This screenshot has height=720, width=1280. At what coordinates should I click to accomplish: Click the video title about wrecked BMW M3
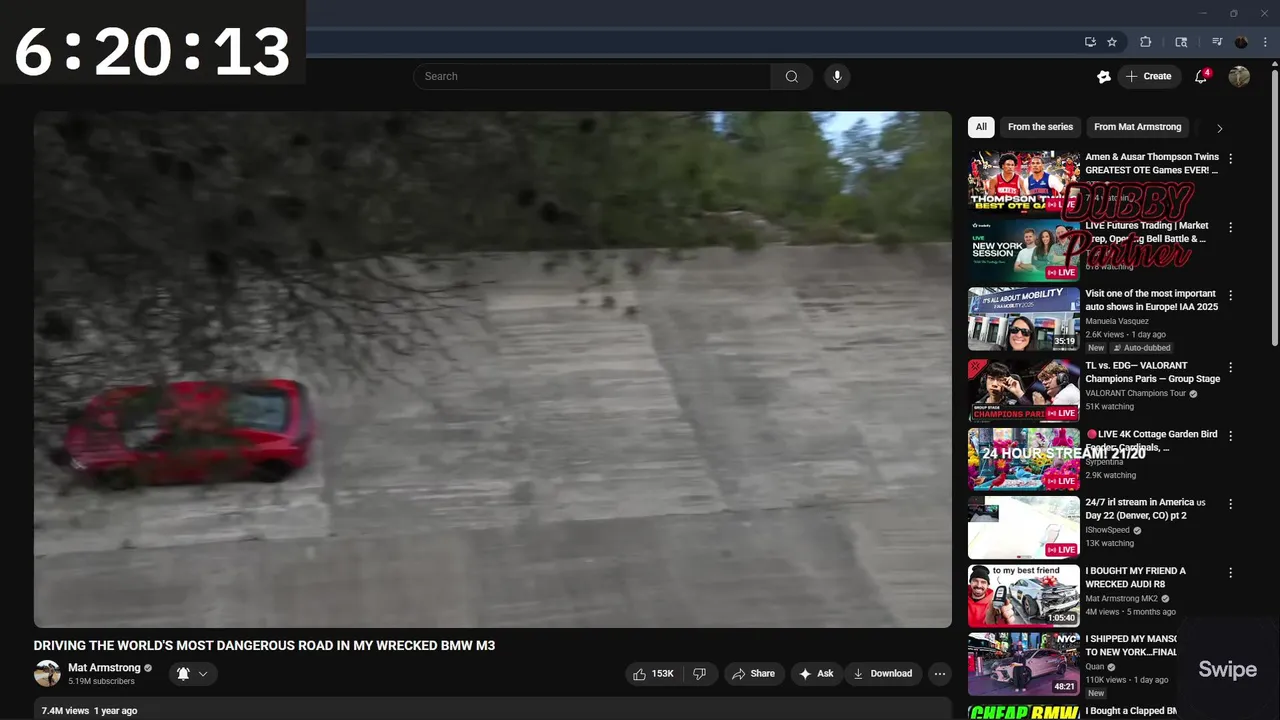pos(264,646)
